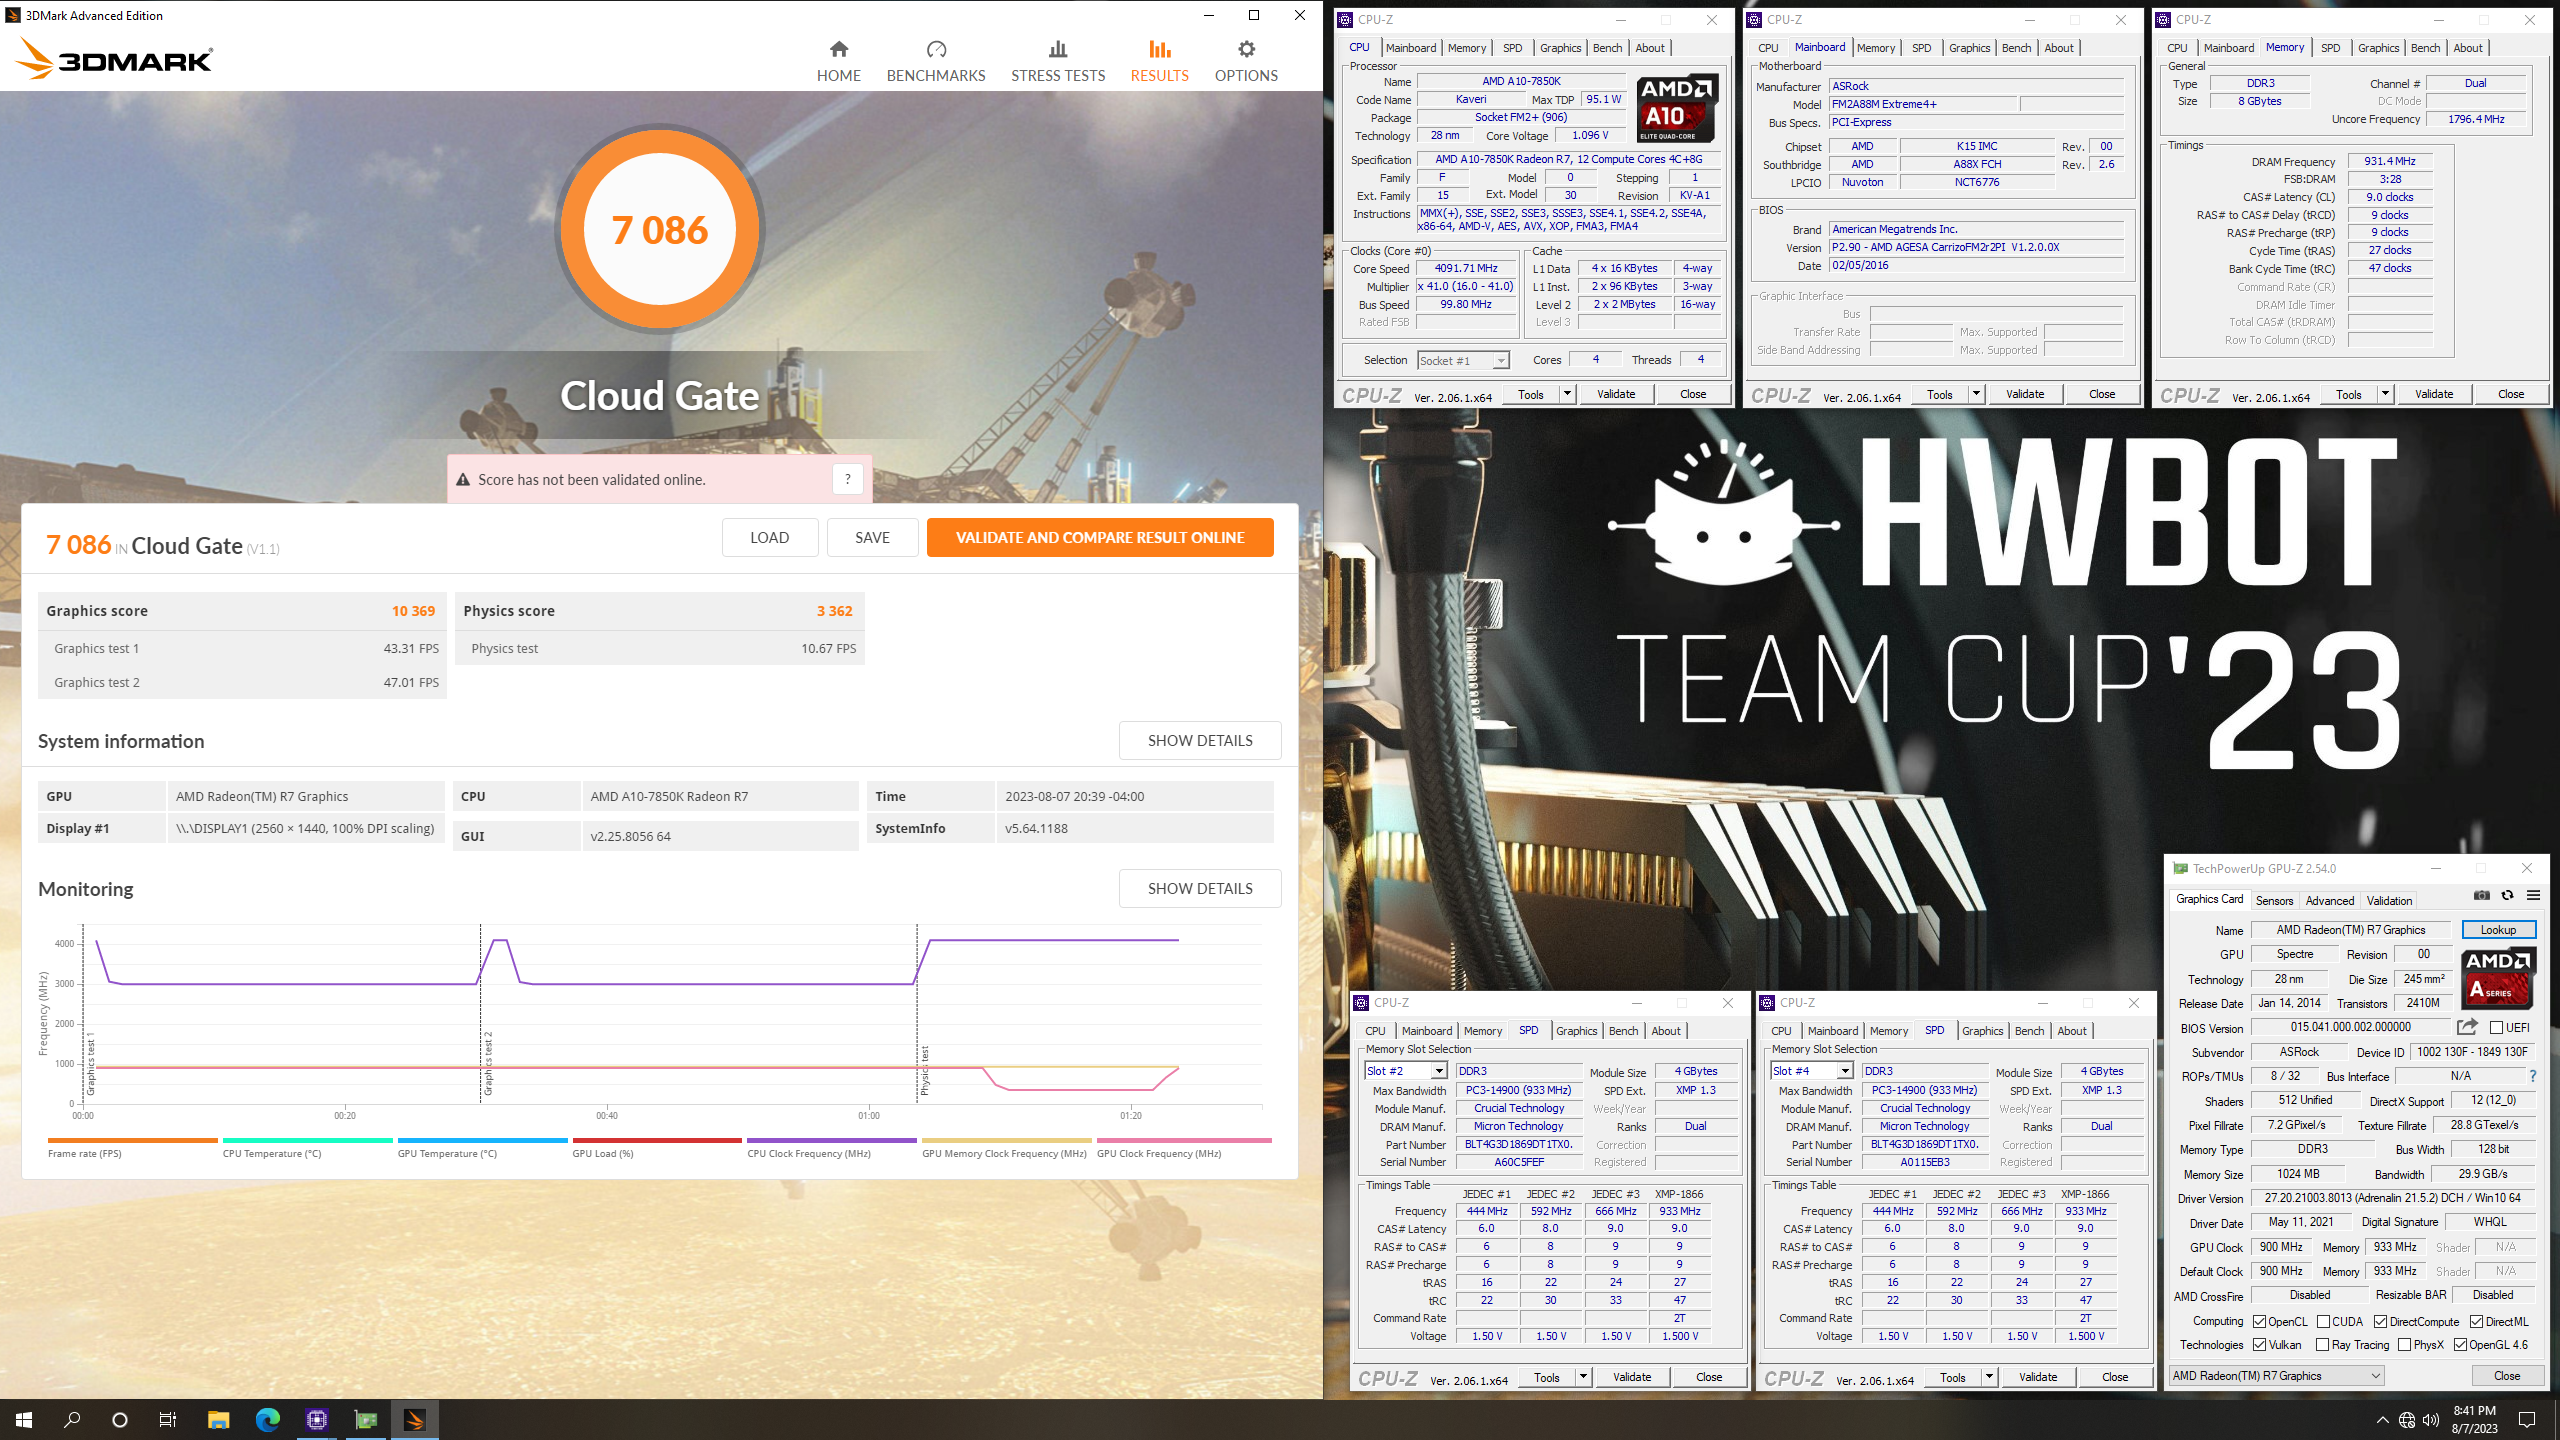Open the Slot #4 memory slot dropdown
The height and width of the screenshot is (1440, 2560).
[1811, 1071]
